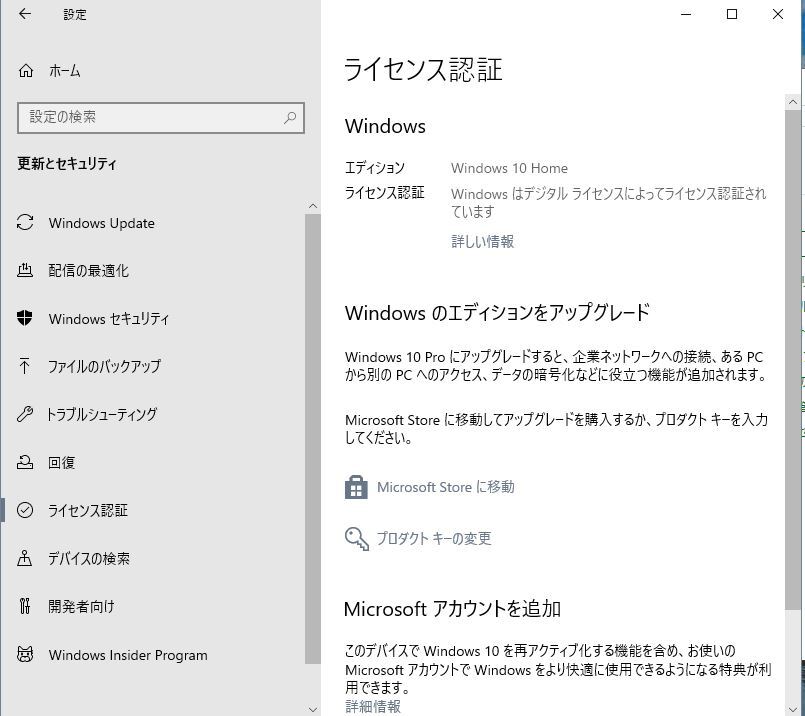805x716 pixels.
Task: Click the Microsoft アカウントを追加 heading
Action: pyautogui.click(x=452, y=609)
